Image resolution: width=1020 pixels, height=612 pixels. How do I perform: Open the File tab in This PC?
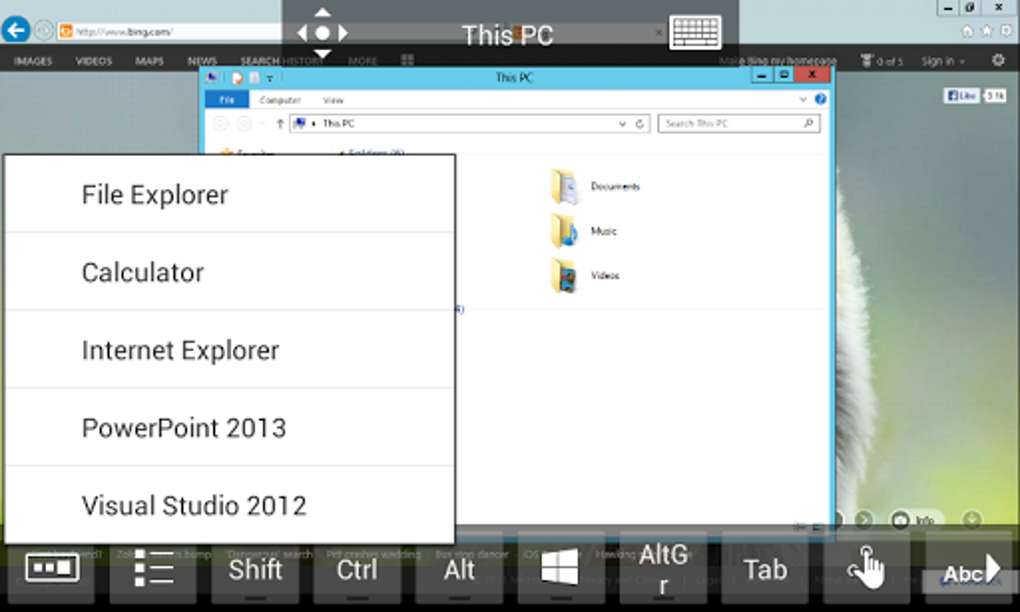pyautogui.click(x=226, y=100)
